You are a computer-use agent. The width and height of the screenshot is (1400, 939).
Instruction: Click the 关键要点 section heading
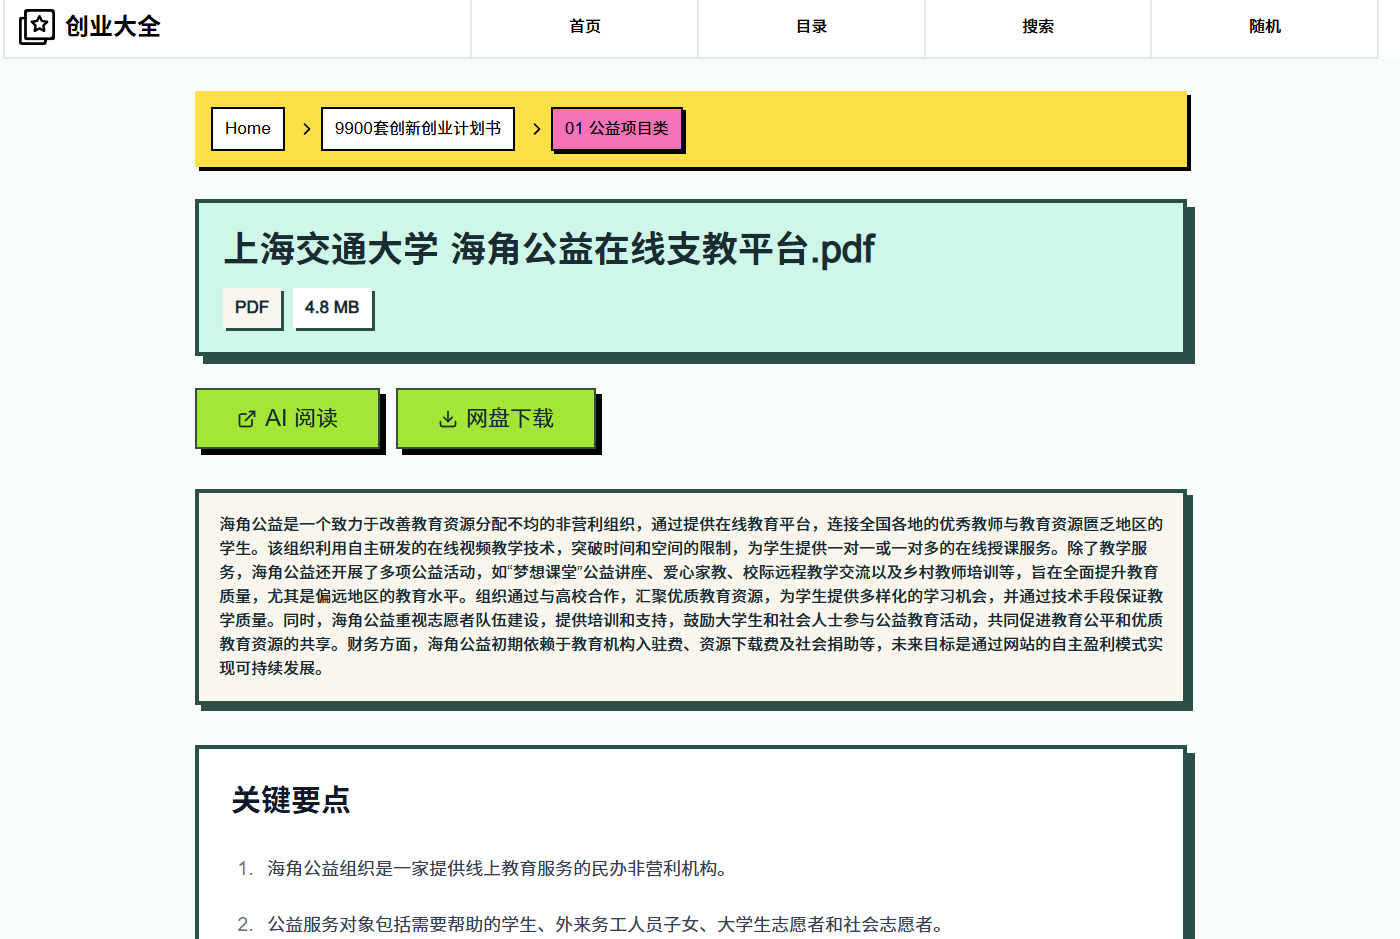291,800
